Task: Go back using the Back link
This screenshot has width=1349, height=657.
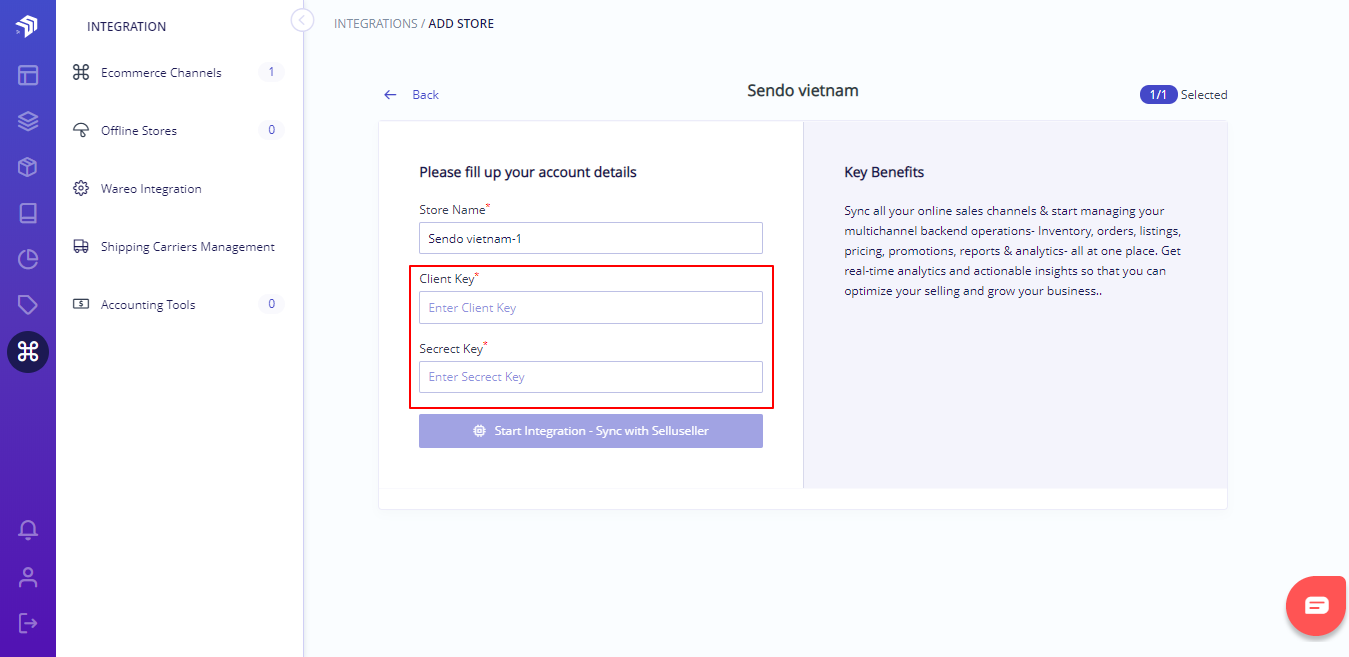Action: pos(412,95)
